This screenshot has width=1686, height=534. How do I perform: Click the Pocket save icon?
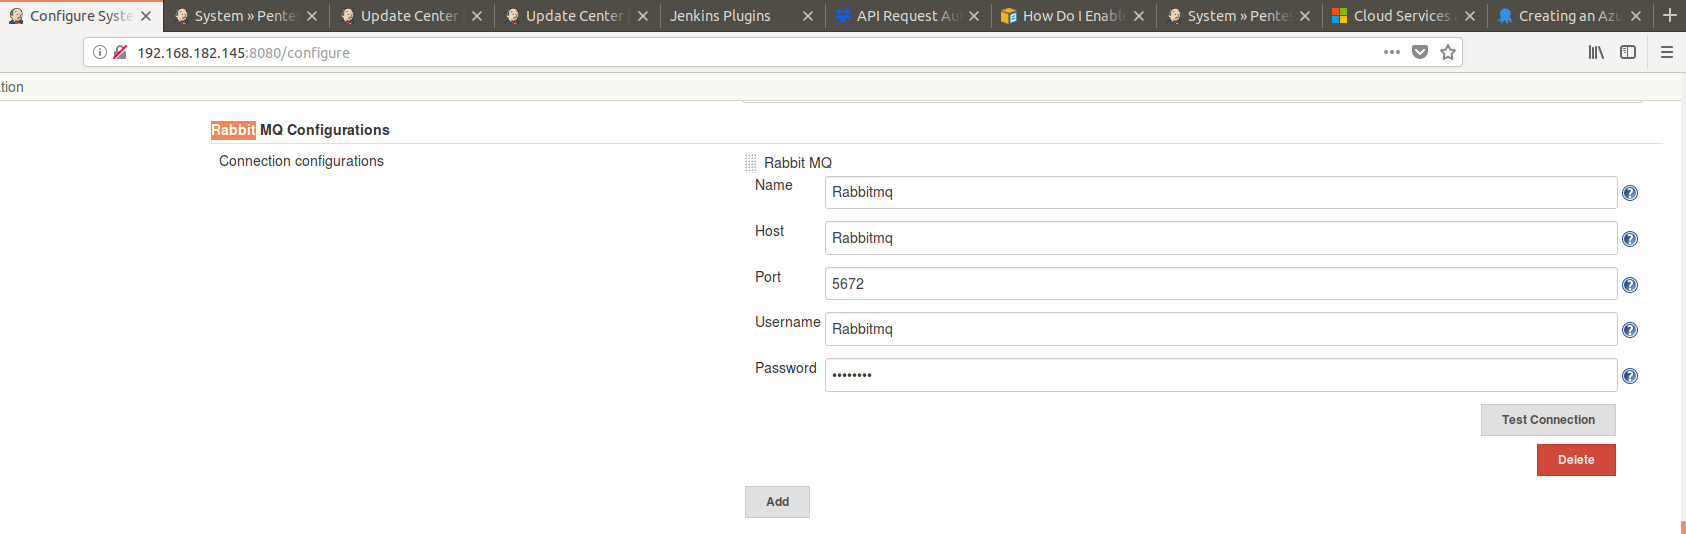point(1419,52)
